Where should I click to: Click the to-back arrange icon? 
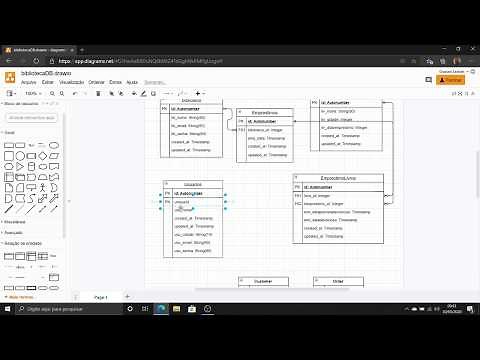(x=121, y=94)
